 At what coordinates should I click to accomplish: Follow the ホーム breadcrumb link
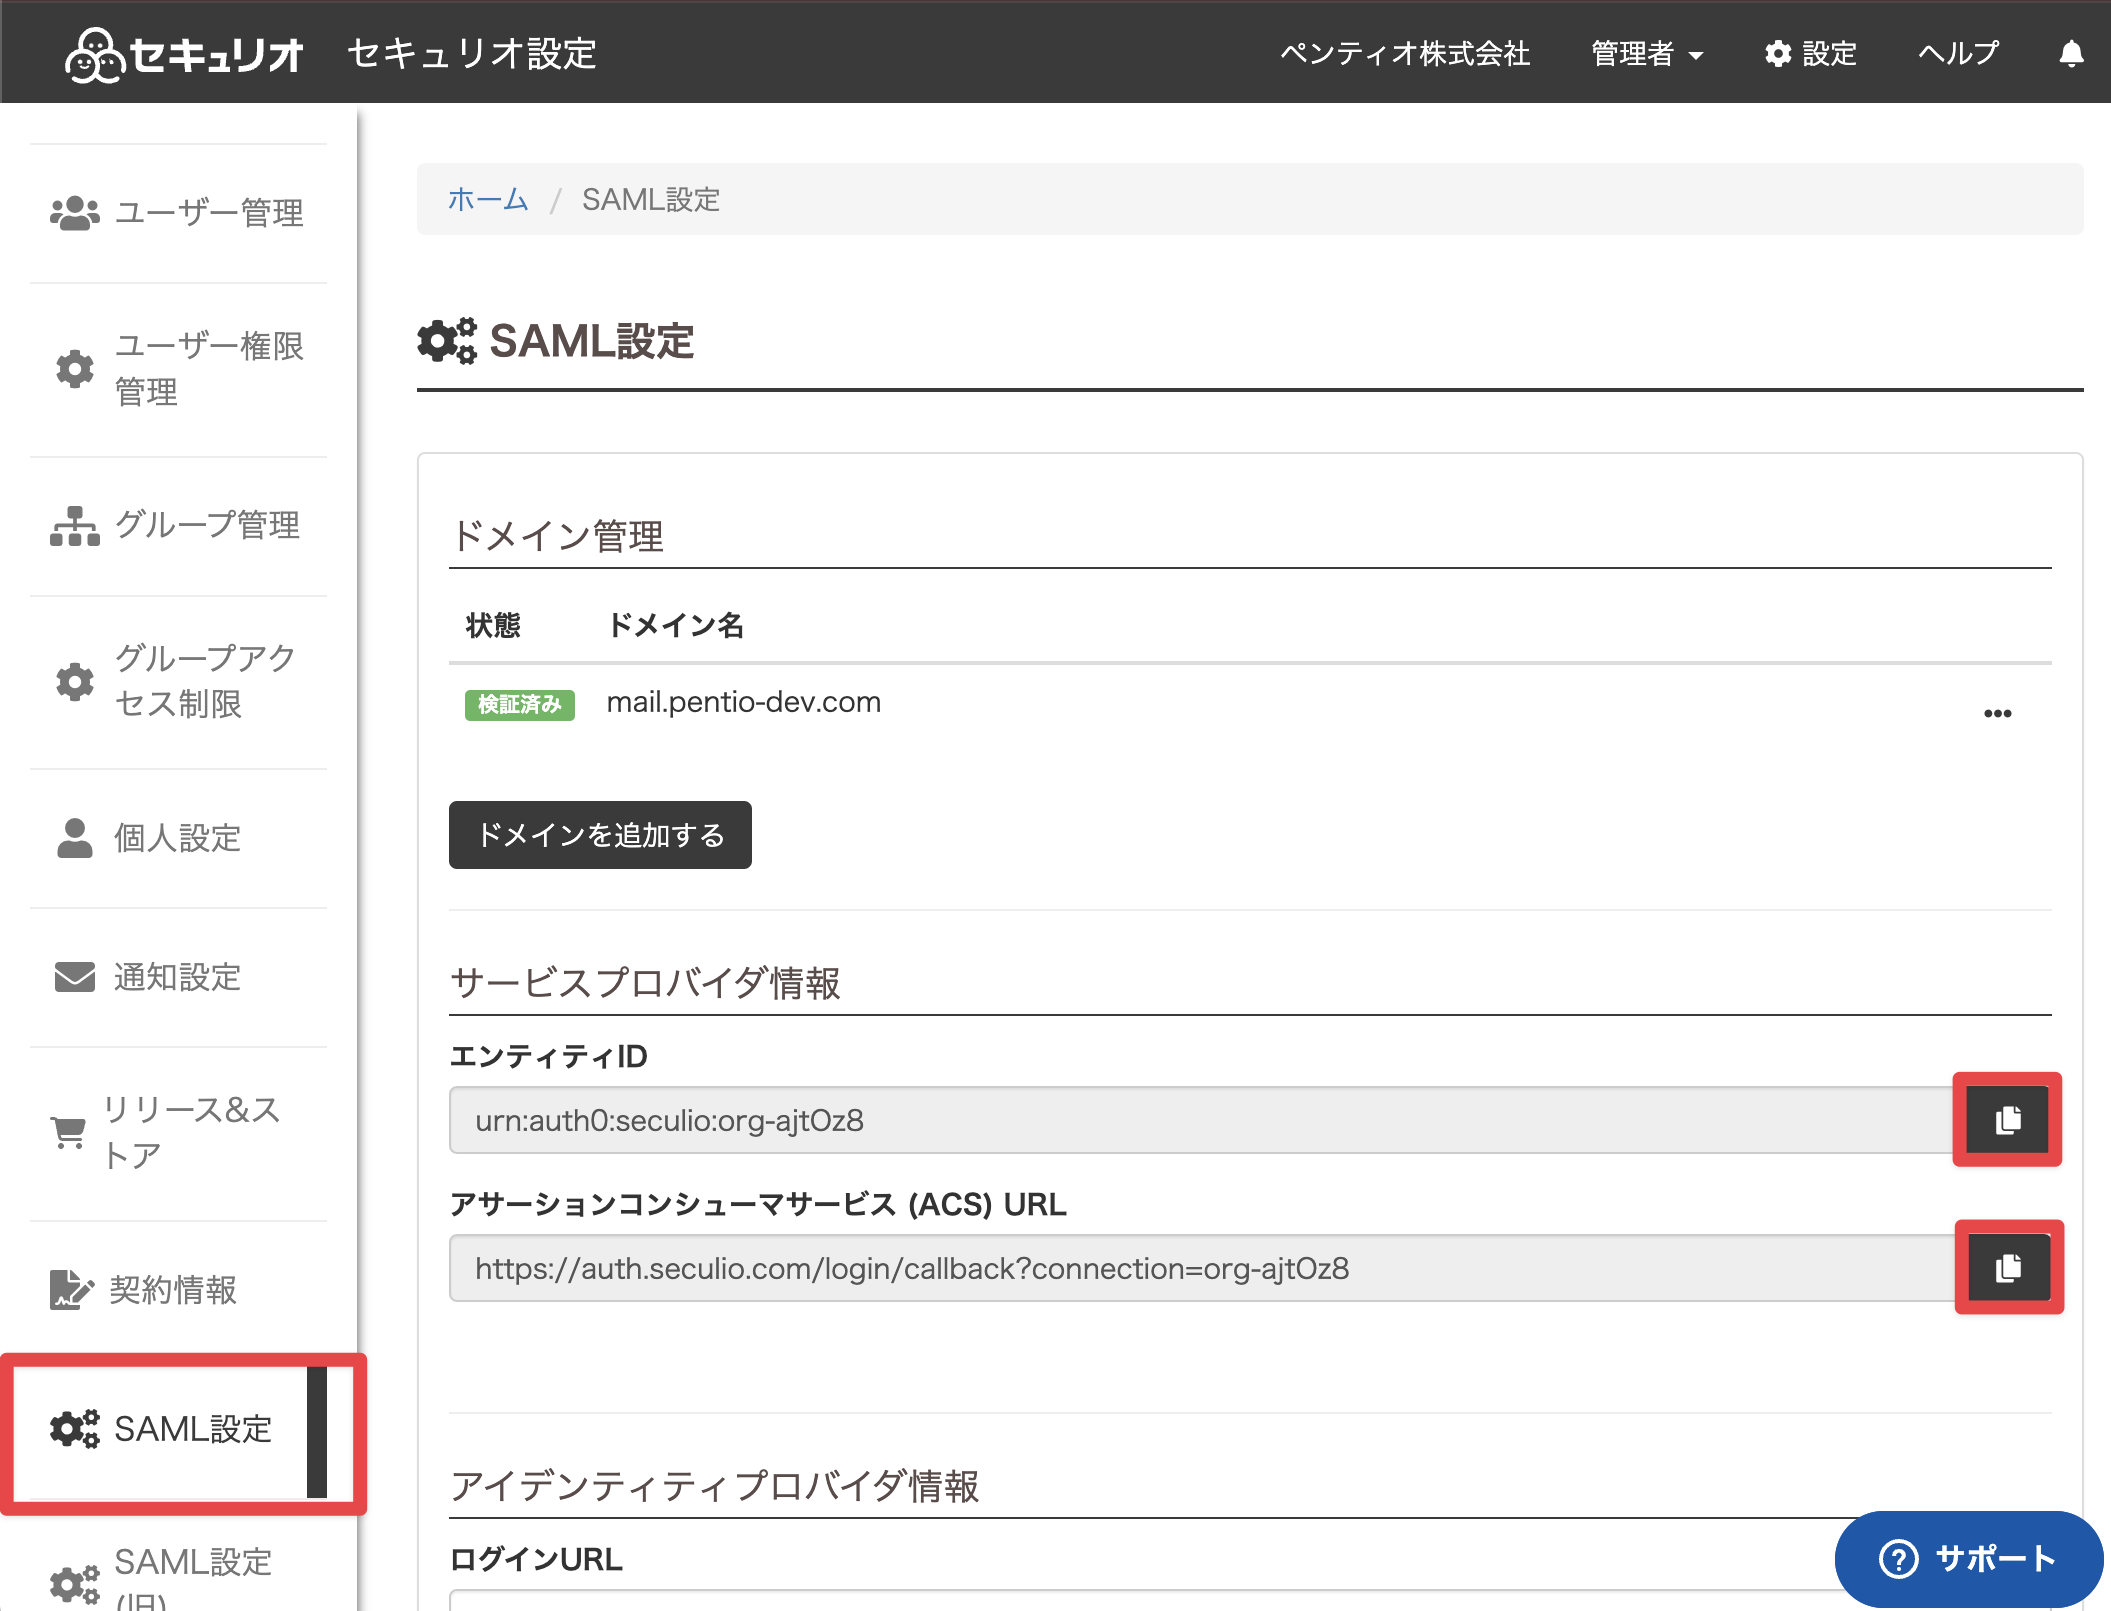click(488, 199)
